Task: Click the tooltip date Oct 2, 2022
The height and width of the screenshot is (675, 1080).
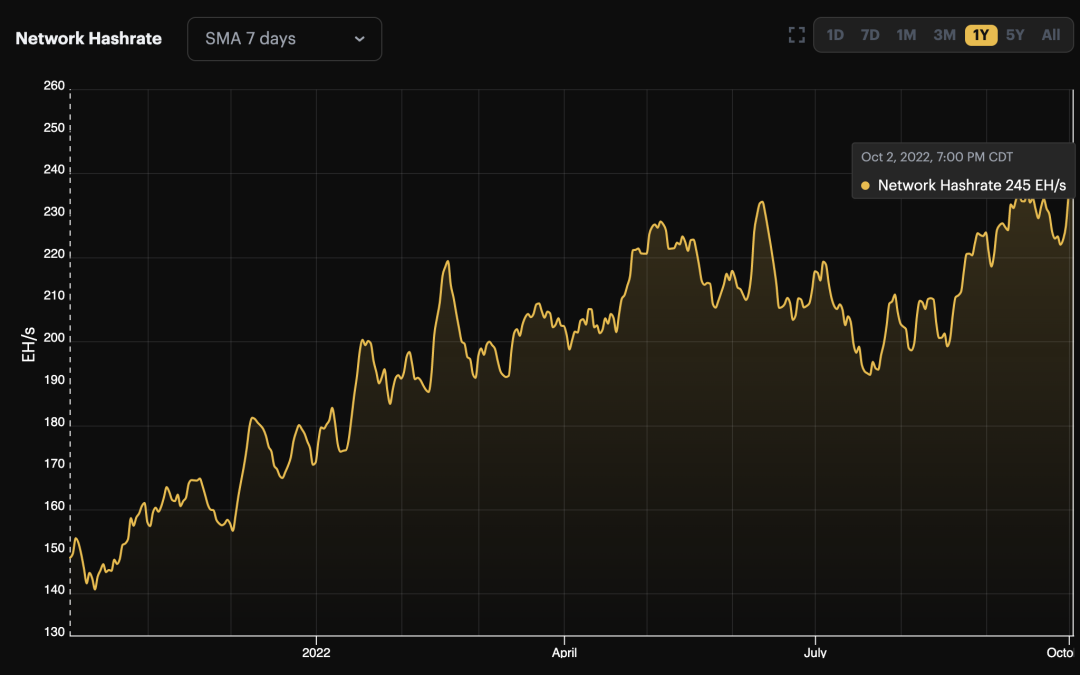Action: point(937,157)
